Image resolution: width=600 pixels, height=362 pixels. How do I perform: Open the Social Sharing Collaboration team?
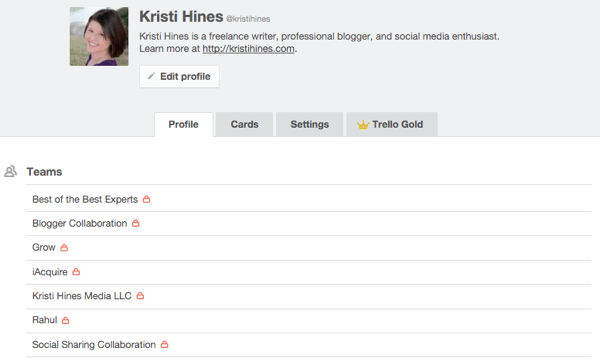coord(94,344)
